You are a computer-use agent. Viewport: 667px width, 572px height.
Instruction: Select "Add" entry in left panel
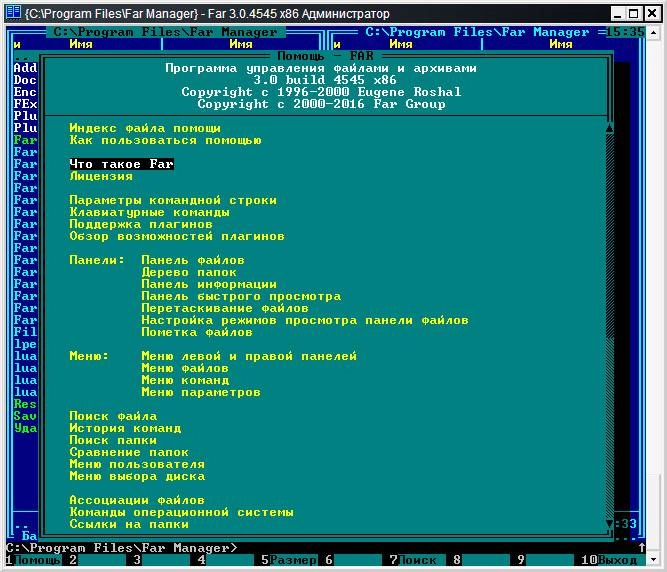pos(26,68)
